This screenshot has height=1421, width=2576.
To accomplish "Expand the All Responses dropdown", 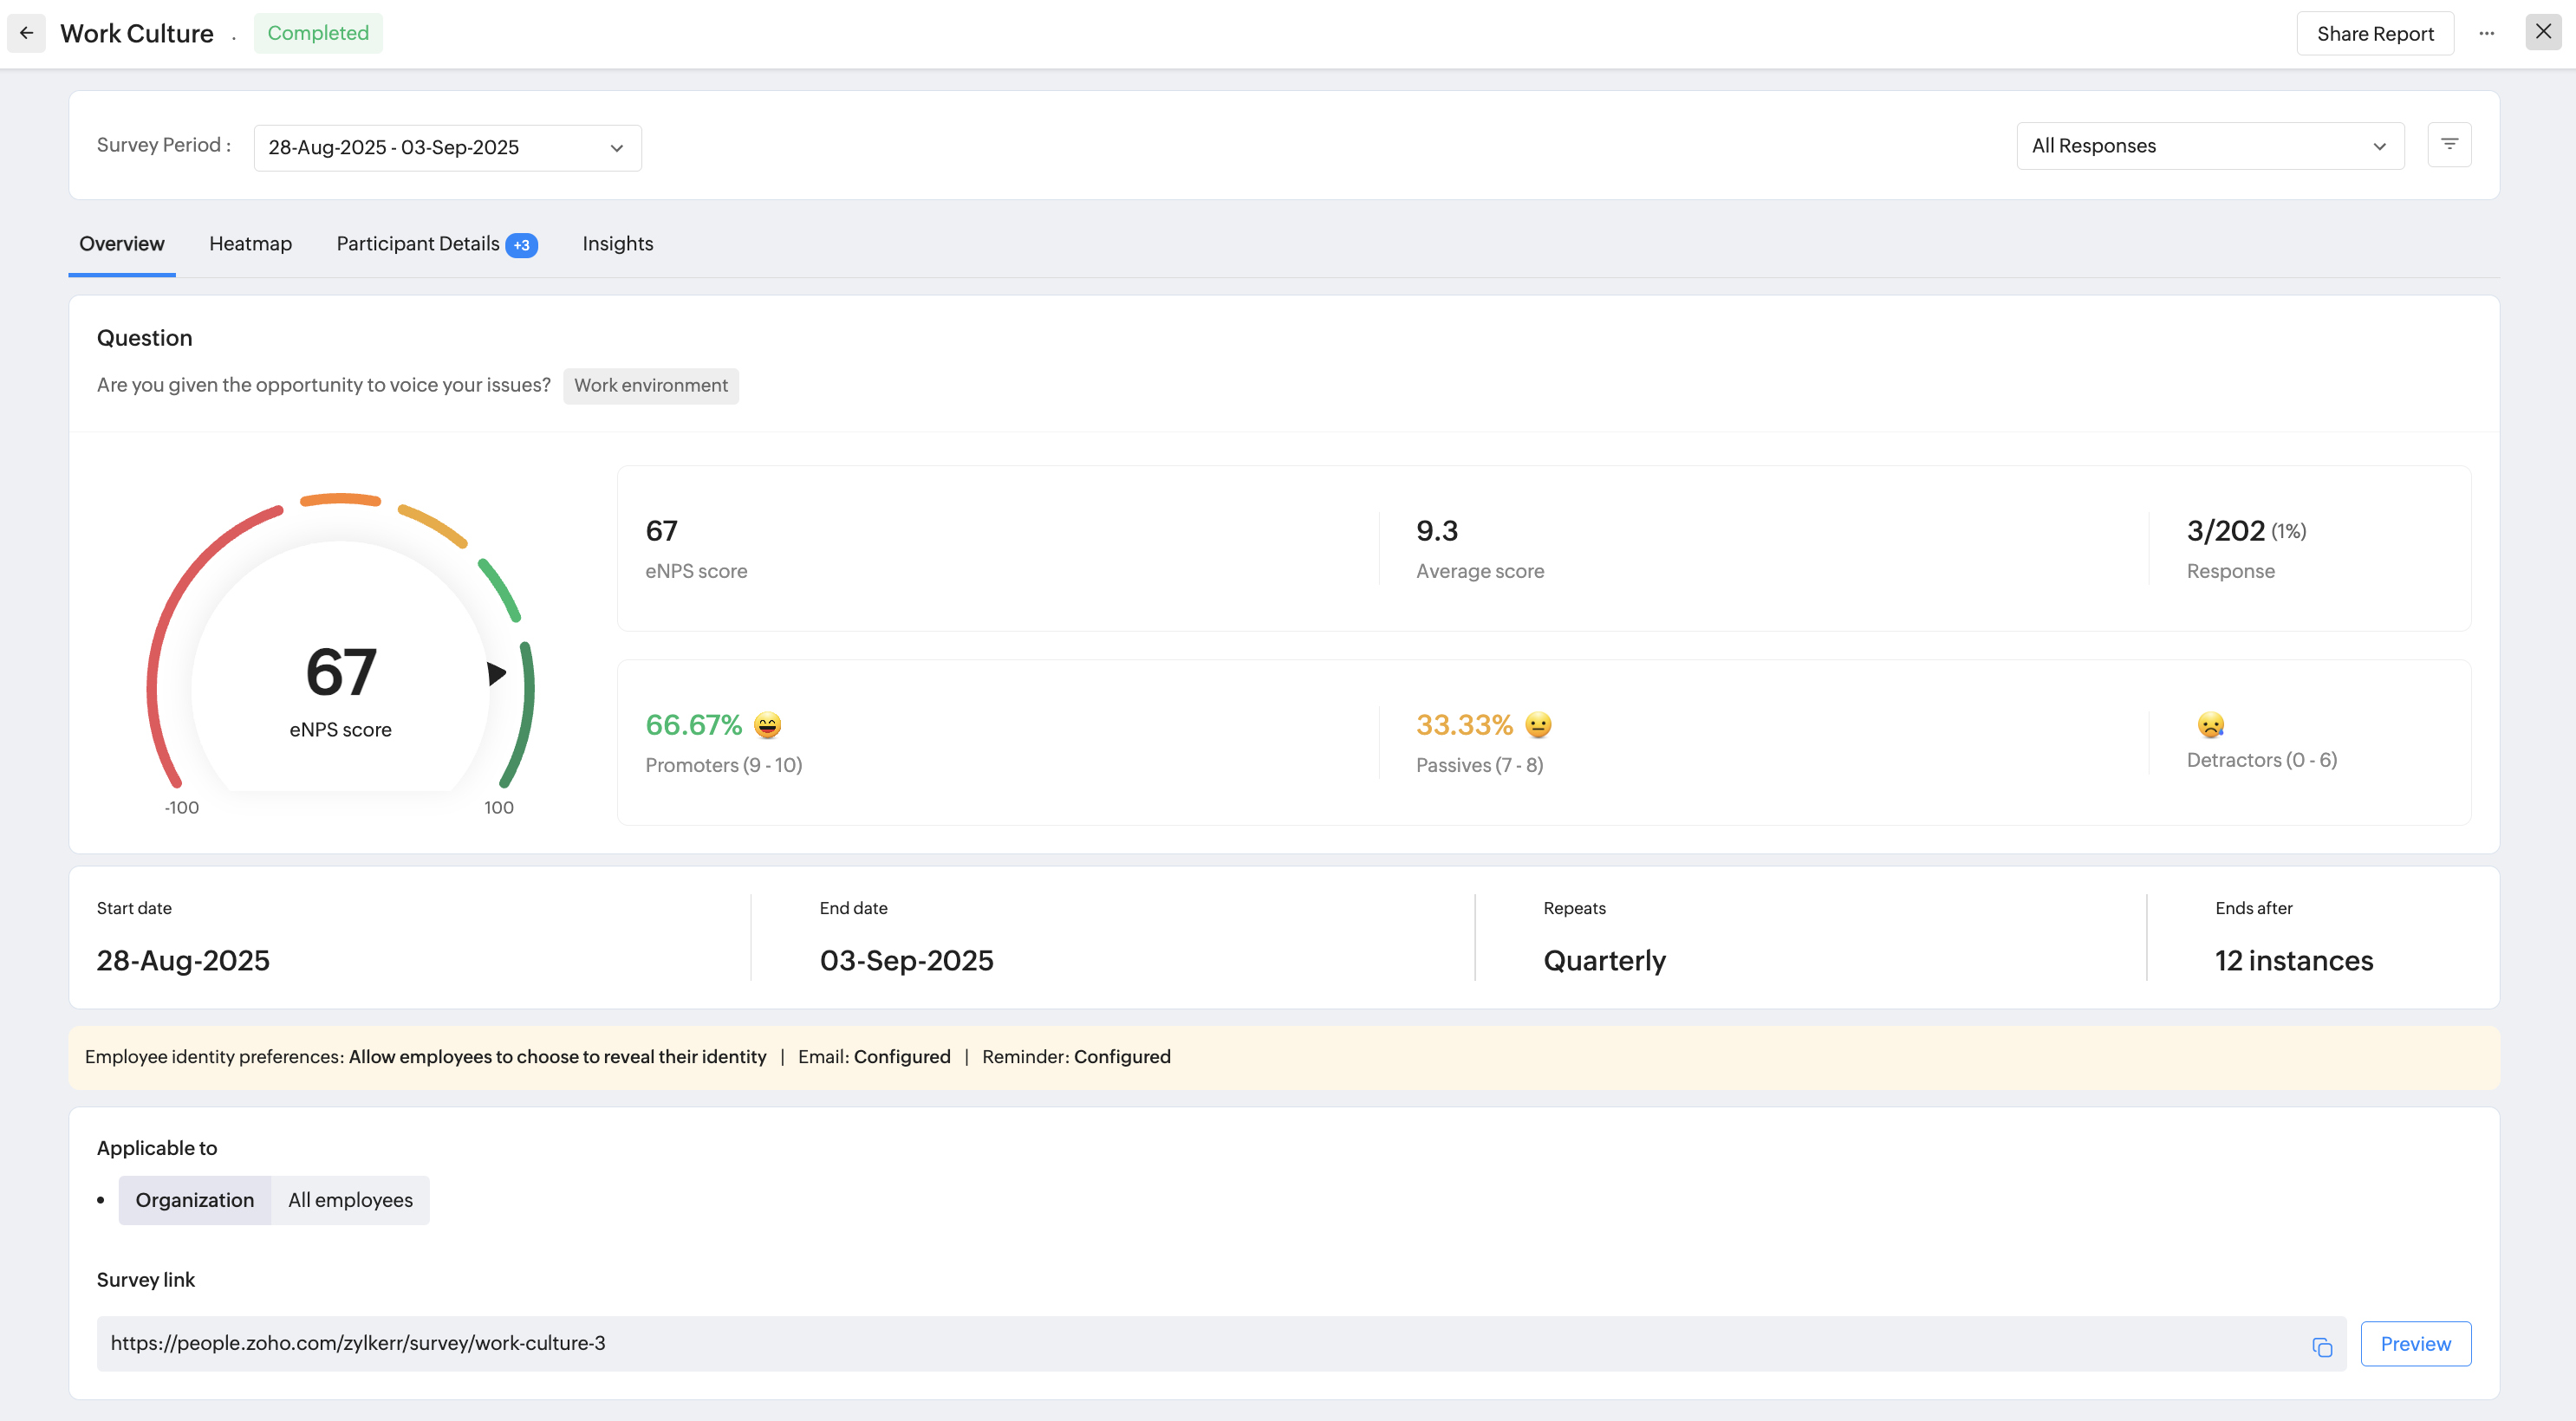I will [x=2209, y=146].
